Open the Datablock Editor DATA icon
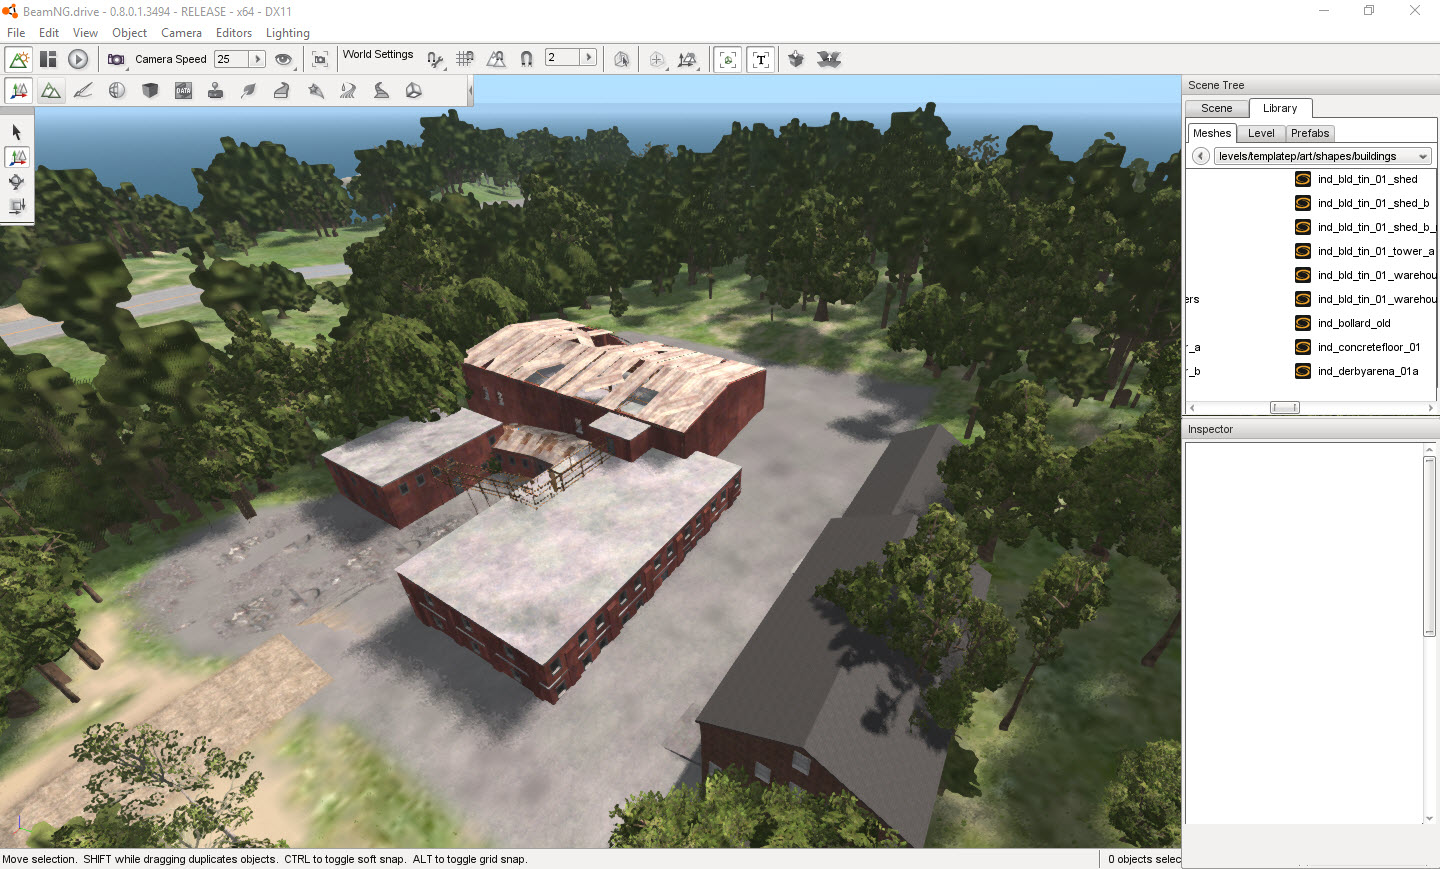This screenshot has width=1440, height=869. click(183, 91)
